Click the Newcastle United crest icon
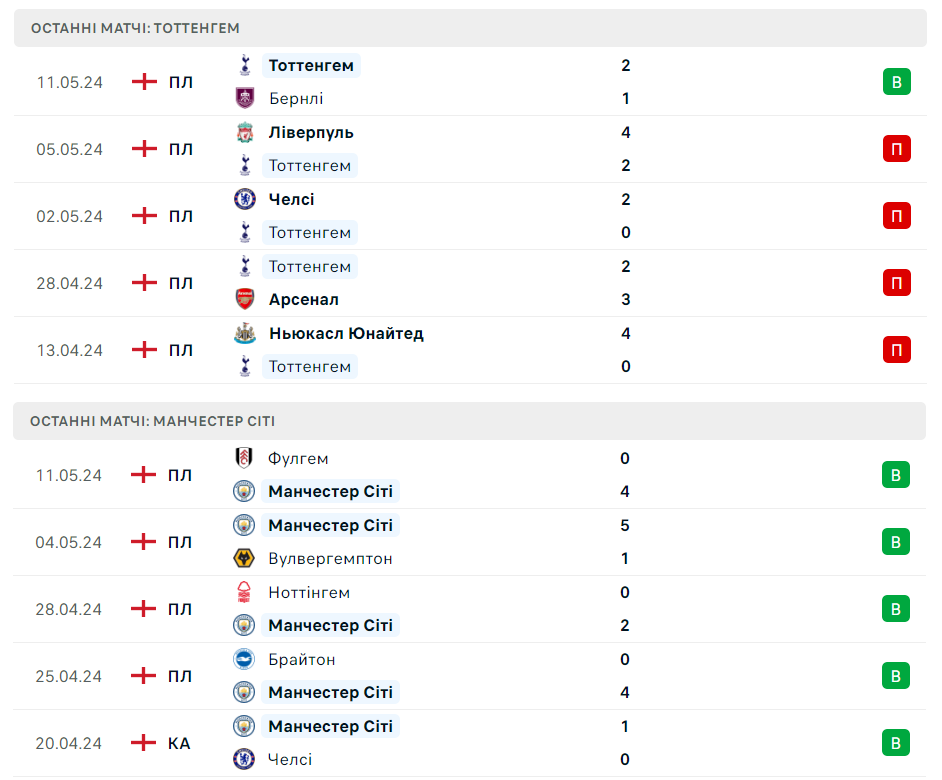Screen dimensions: 942x780 [245, 333]
